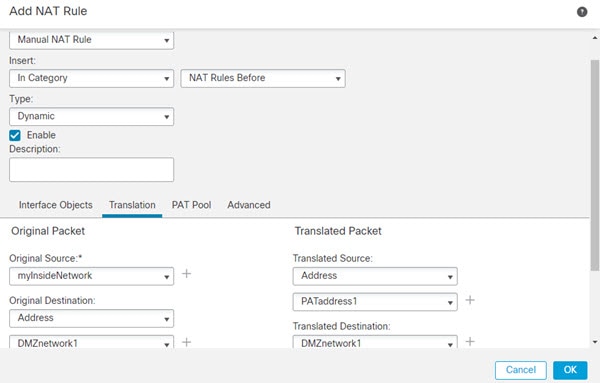
Task: Uncheck the Enable checkbox
Action: coord(15,135)
